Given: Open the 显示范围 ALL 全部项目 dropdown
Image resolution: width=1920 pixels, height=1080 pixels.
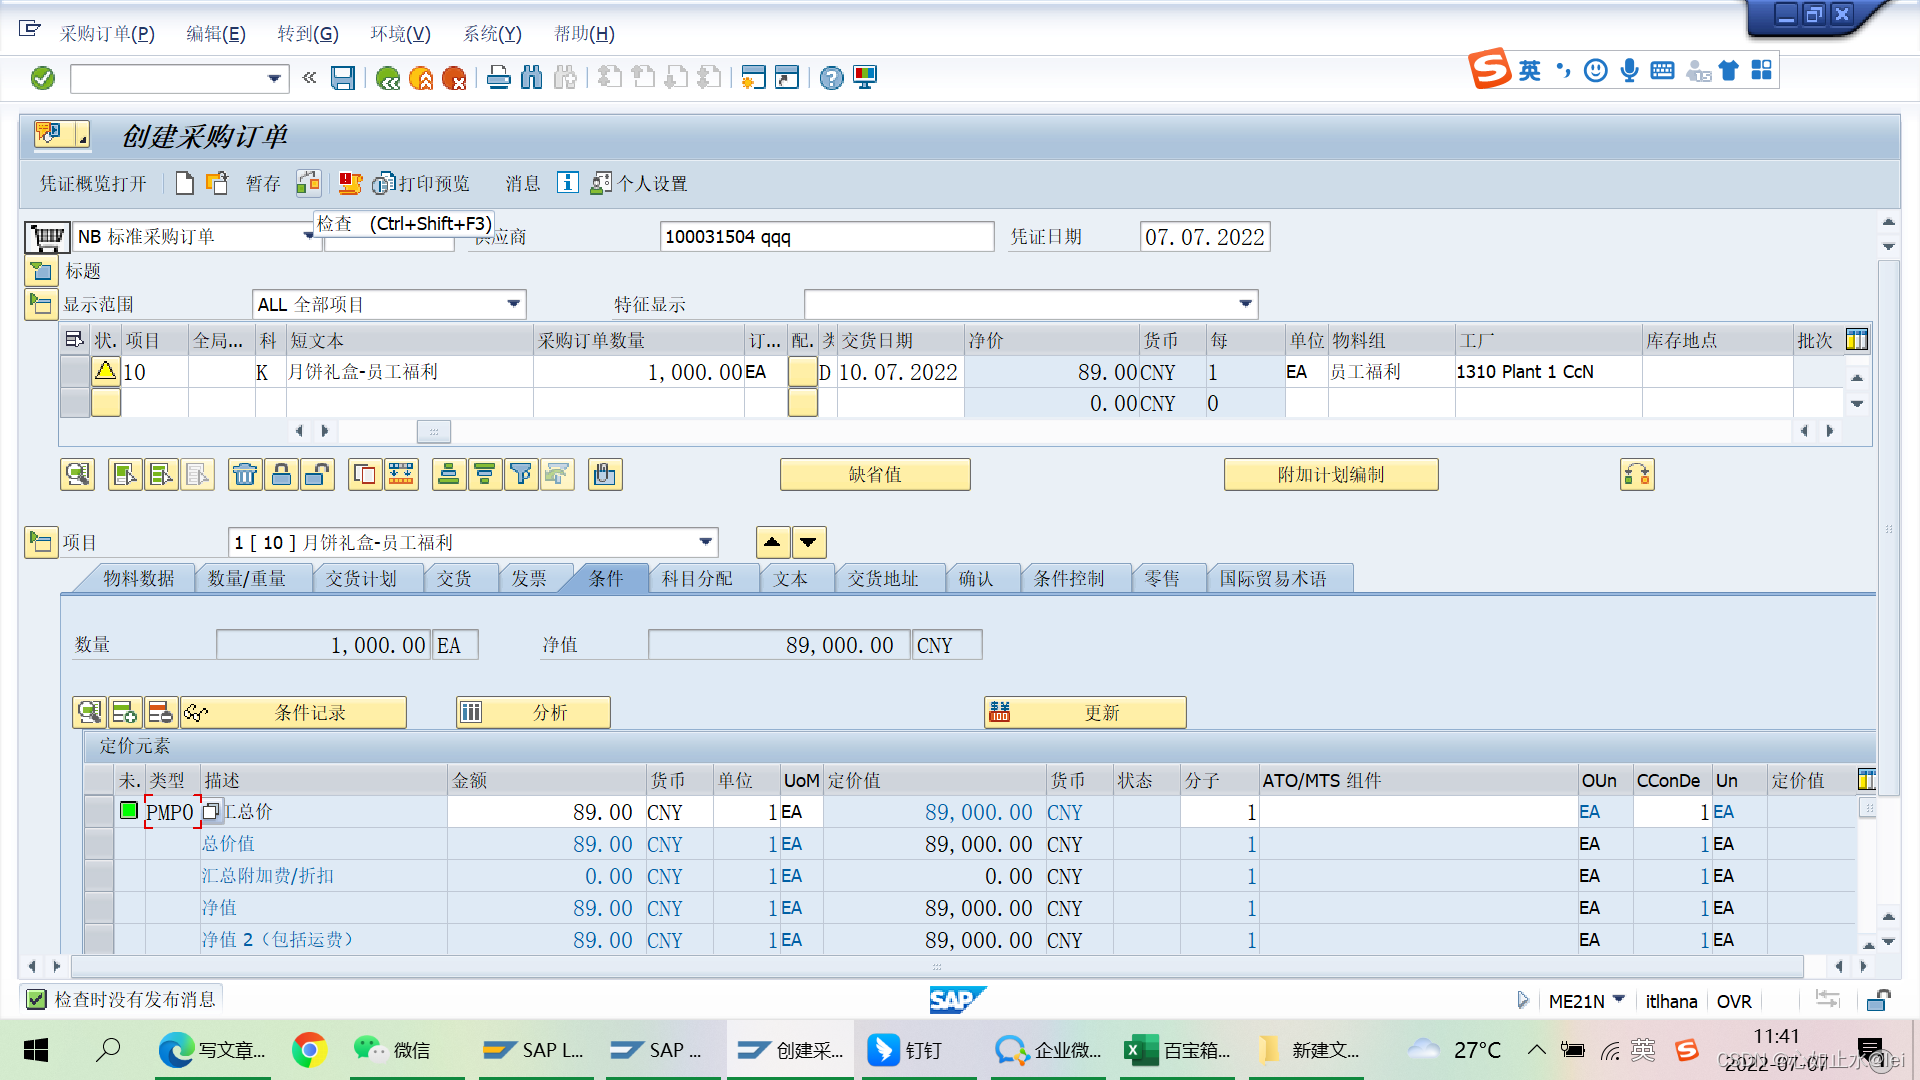Looking at the screenshot, I should [x=513, y=304].
